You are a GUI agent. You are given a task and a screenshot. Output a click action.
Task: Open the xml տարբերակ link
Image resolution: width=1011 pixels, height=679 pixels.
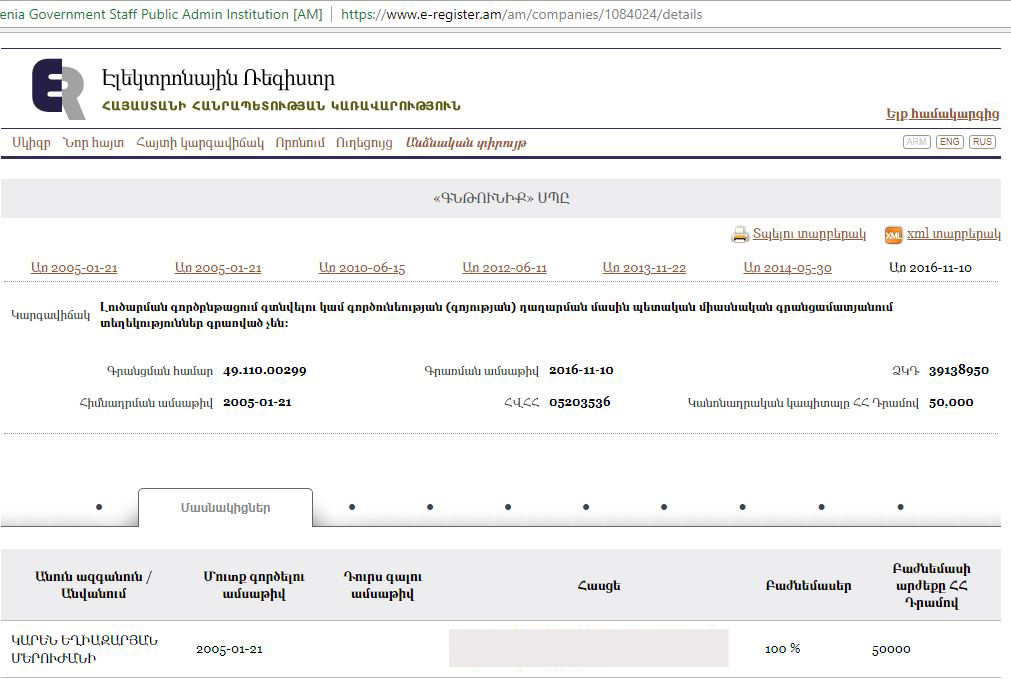coord(954,233)
